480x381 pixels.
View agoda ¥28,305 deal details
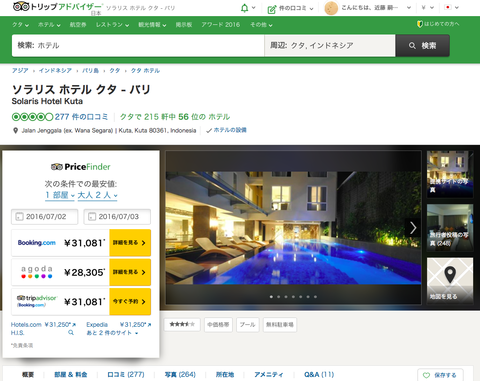coord(130,272)
